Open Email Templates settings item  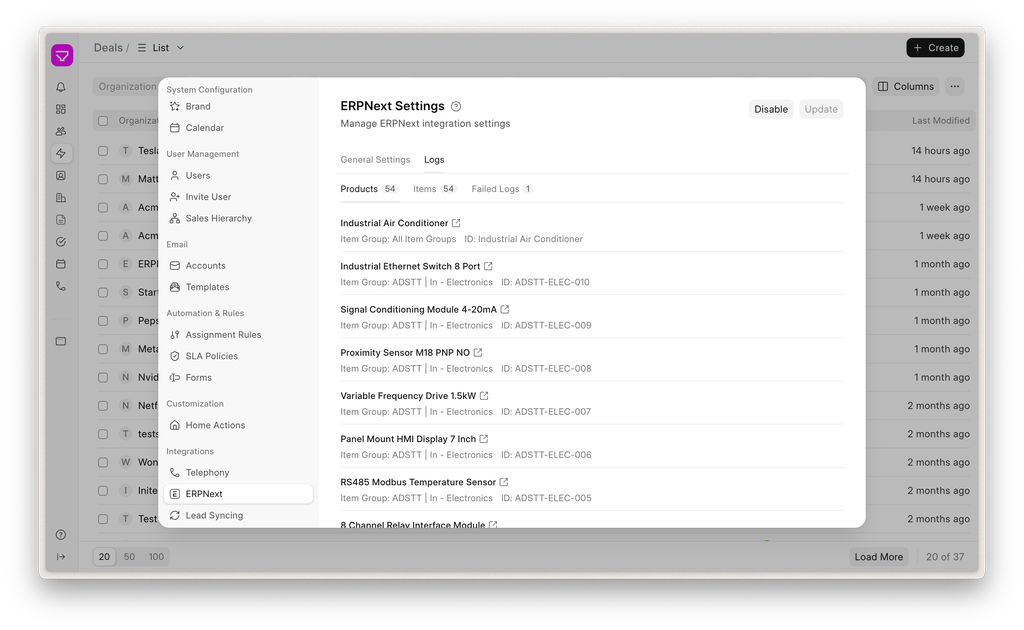[x=238, y=287]
